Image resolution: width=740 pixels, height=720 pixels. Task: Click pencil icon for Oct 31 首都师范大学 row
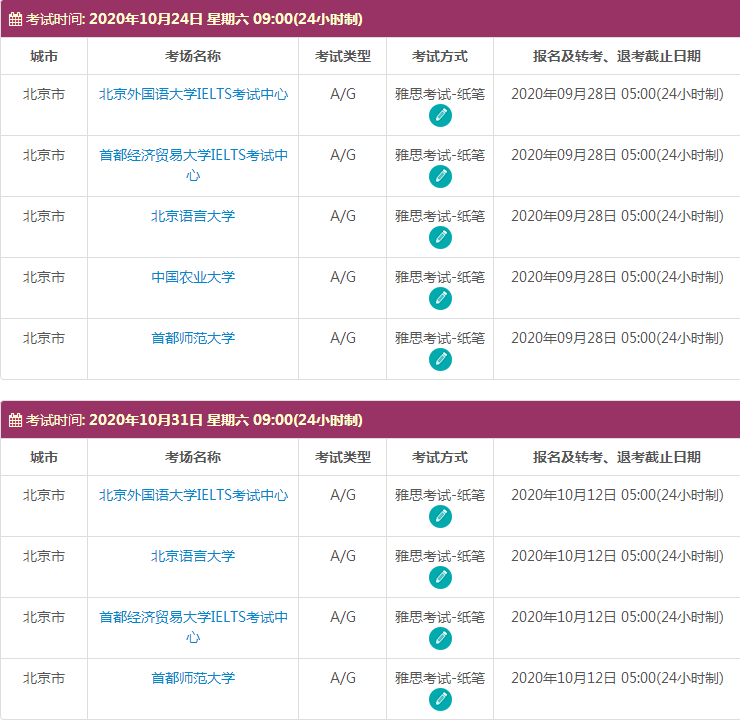coord(440,699)
